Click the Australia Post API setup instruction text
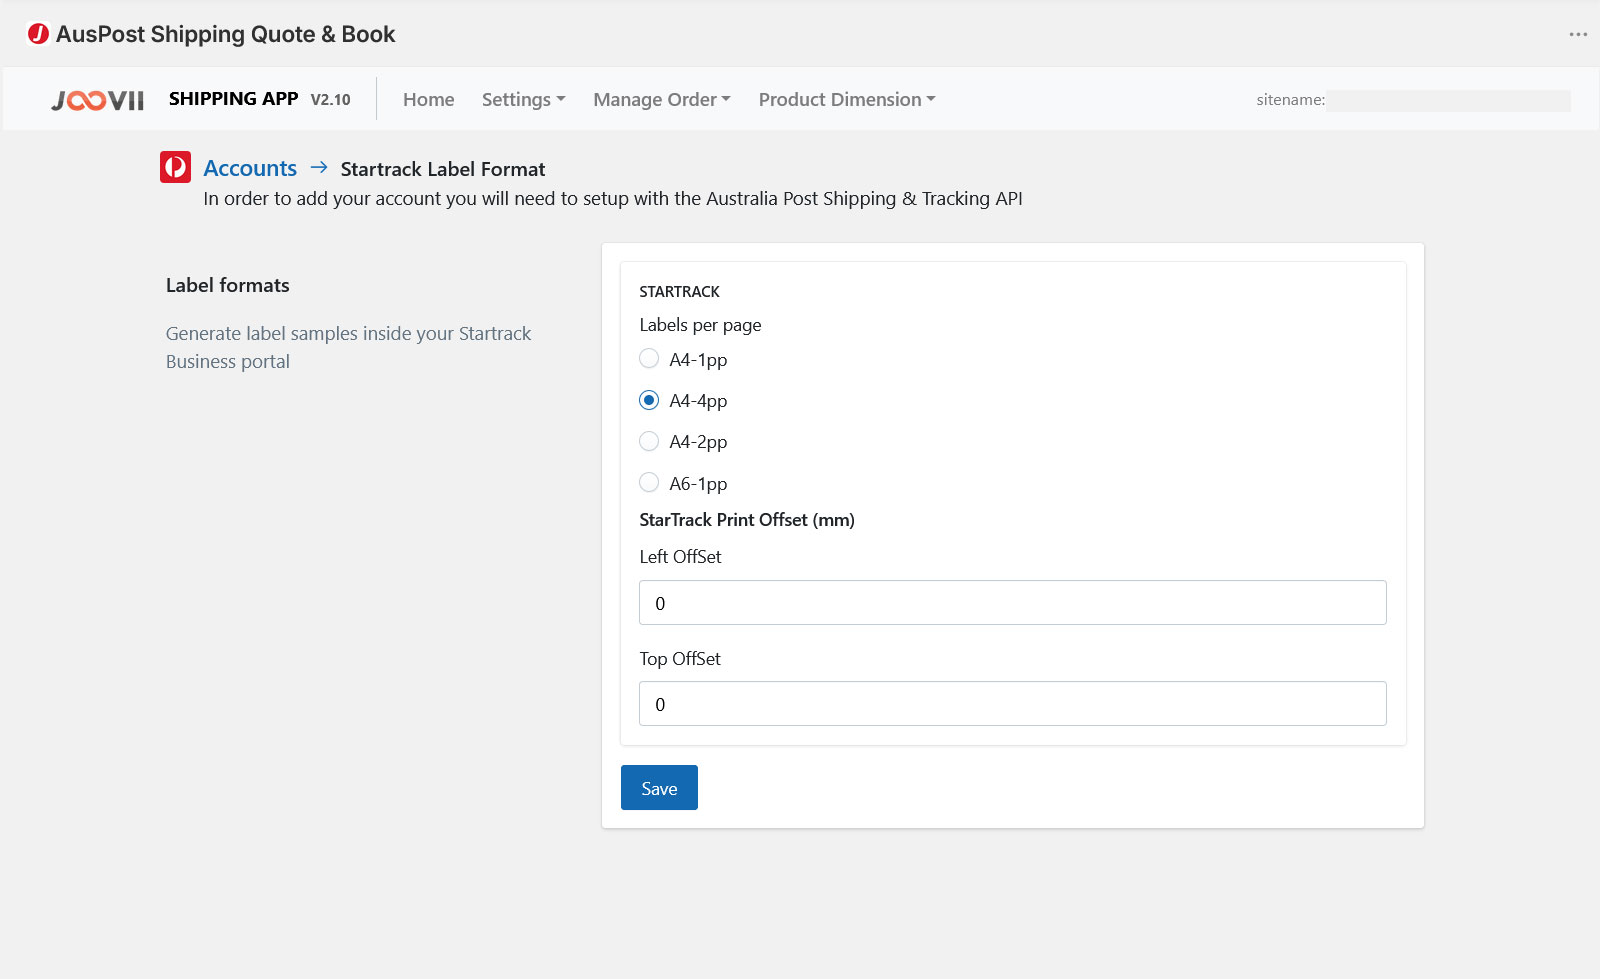 coord(613,198)
